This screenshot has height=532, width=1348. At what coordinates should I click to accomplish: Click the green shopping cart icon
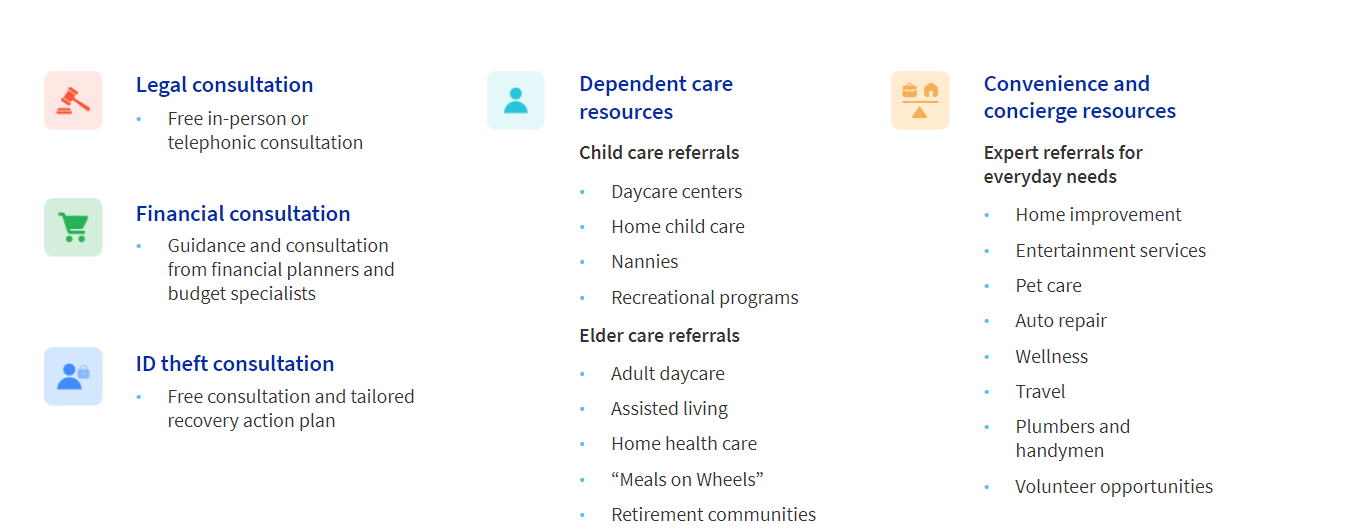73,227
